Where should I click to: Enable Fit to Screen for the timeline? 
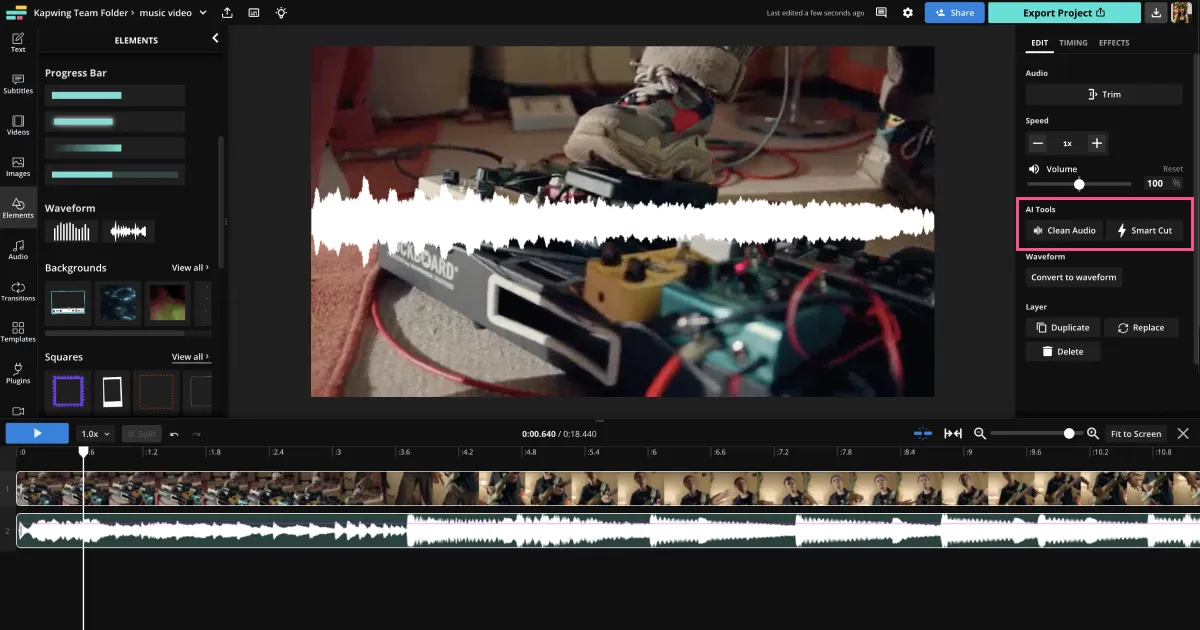point(1136,433)
